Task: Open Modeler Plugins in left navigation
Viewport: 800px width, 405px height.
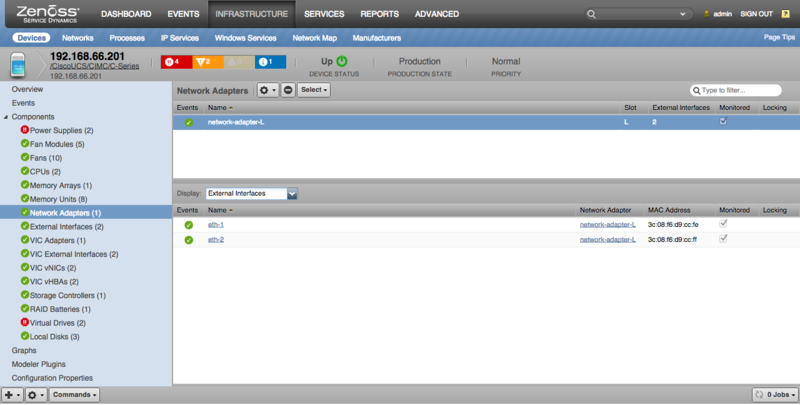Action: 39,364
